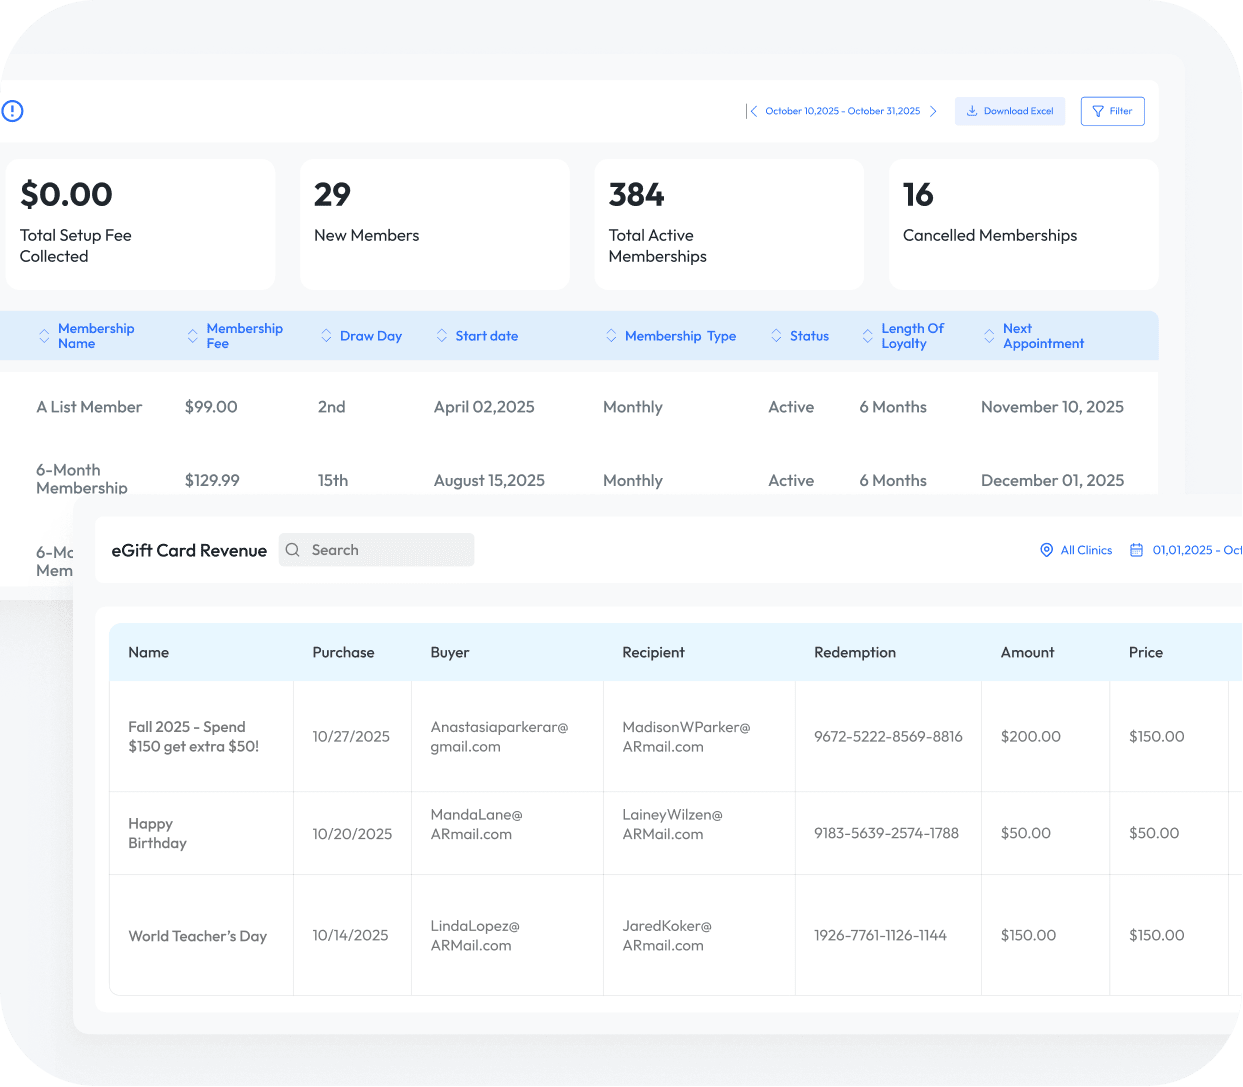This screenshot has height=1087, width=1243.
Task: Click the blue info alert icon
Action: [x=12, y=111]
